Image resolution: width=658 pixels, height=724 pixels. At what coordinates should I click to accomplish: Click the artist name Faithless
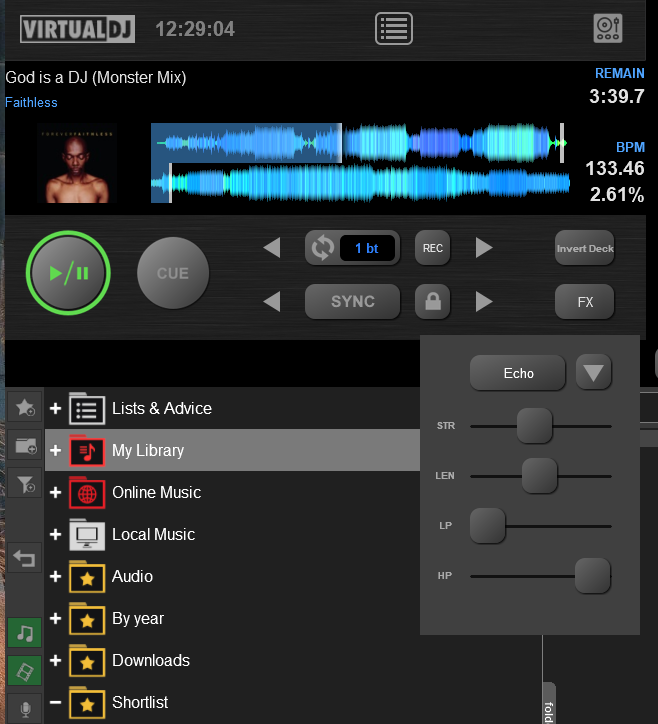click(x=31, y=103)
